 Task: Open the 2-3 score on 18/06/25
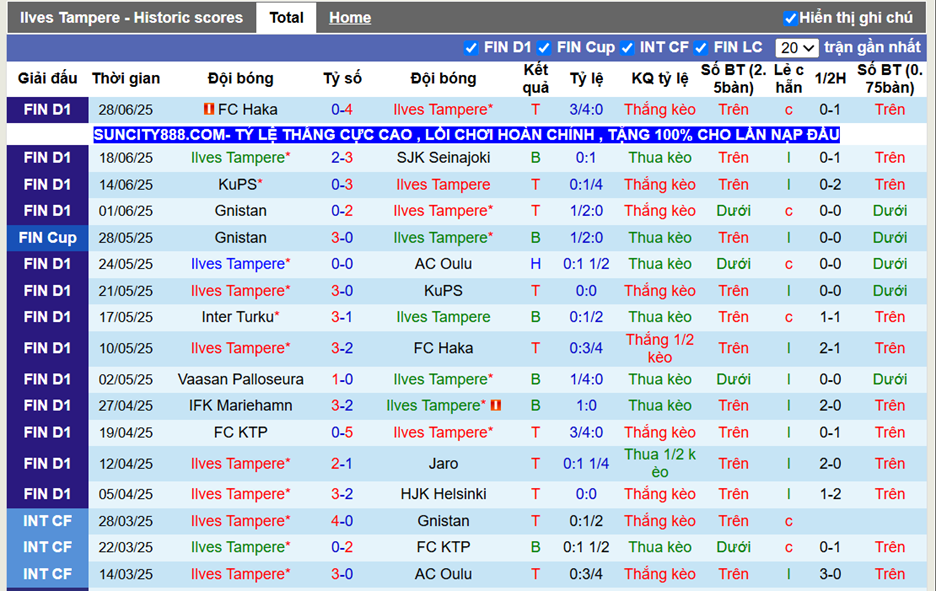[342, 158]
